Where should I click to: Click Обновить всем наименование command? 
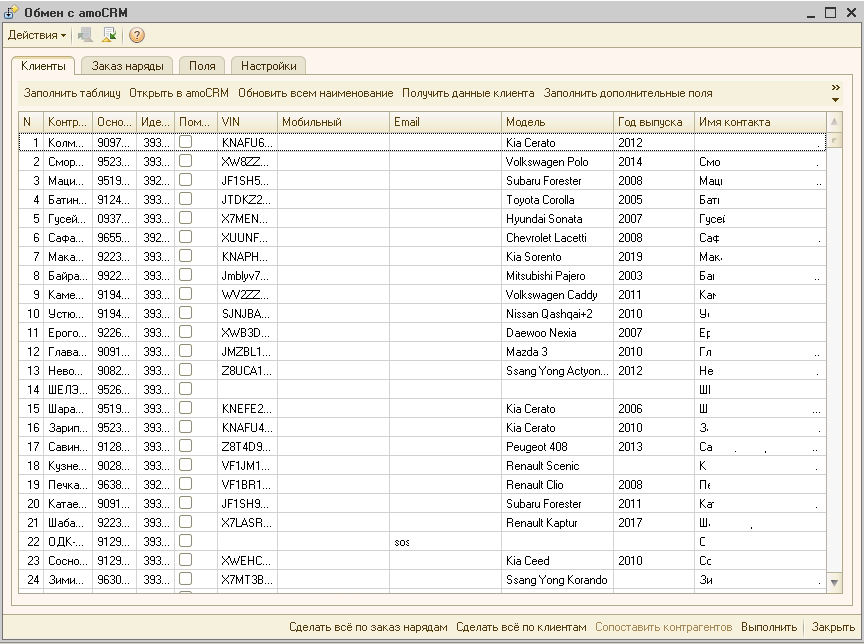[x=316, y=93]
